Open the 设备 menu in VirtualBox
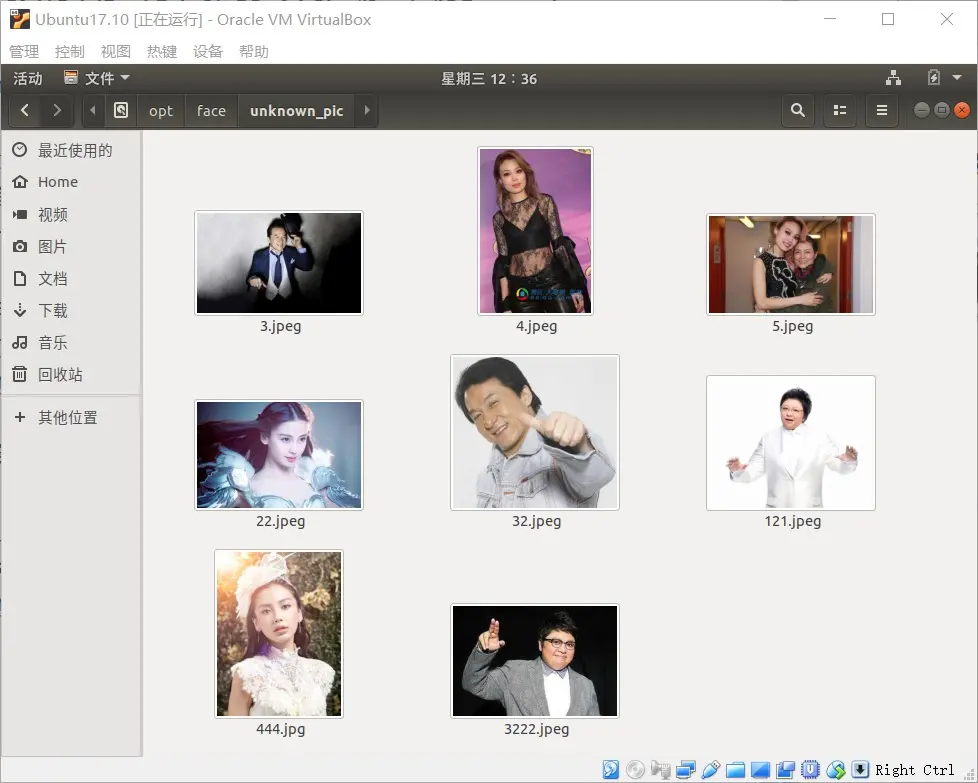 pyautogui.click(x=208, y=51)
